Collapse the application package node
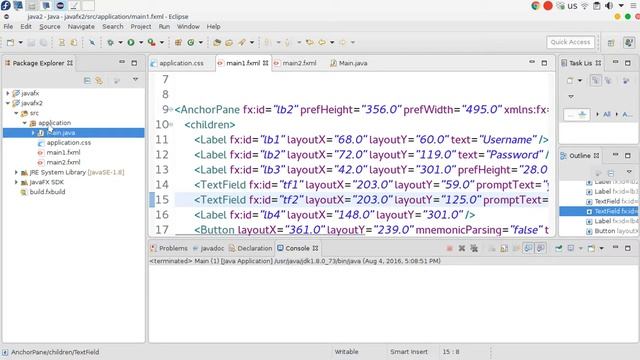Viewport: 640px width, 360px height. (25, 123)
